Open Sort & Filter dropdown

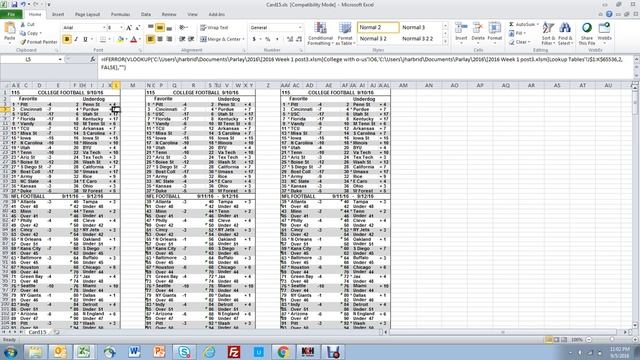coord(548,33)
